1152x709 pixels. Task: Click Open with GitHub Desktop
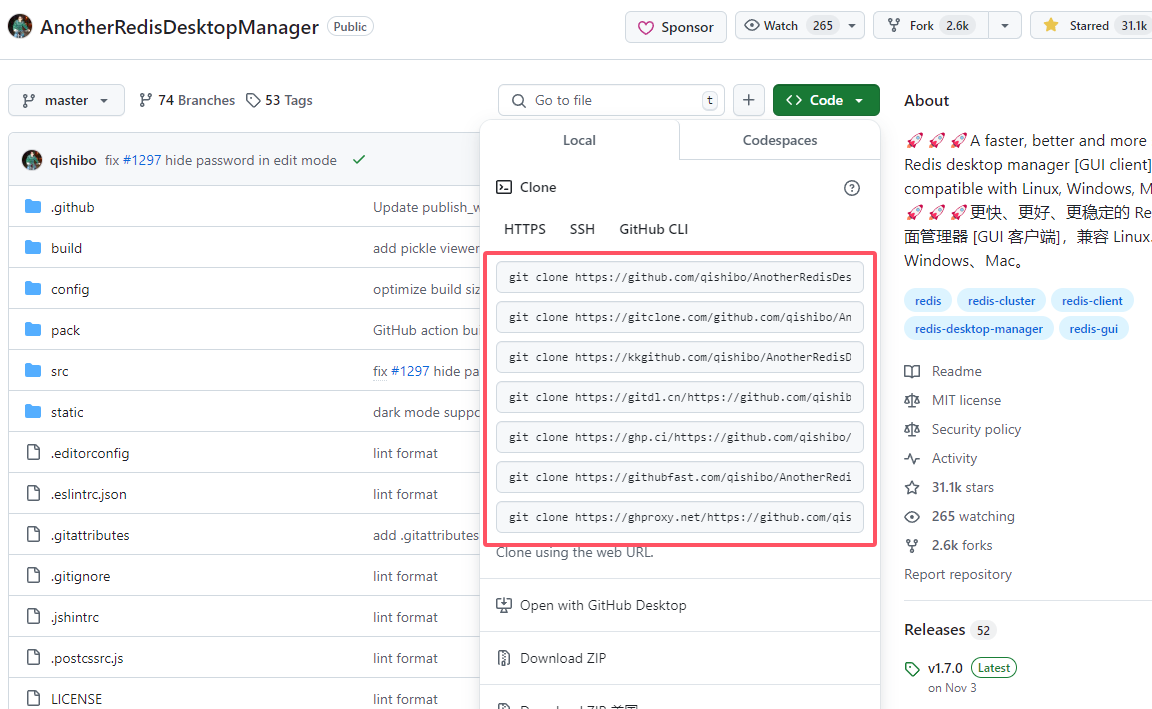point(602,605)
